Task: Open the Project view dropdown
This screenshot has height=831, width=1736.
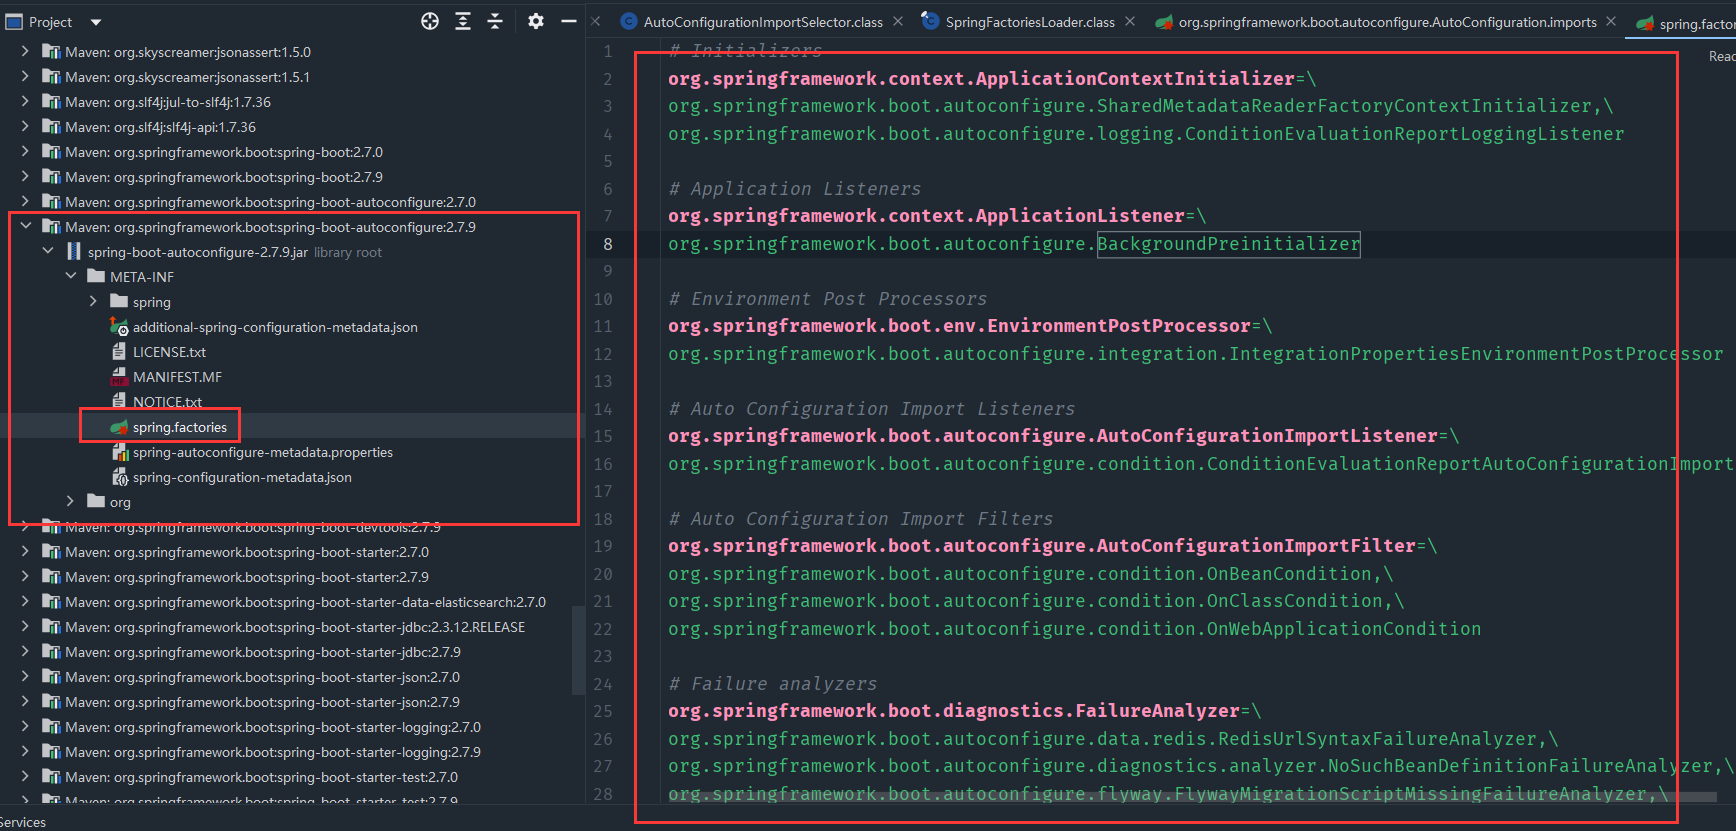Action: (96, 22)
